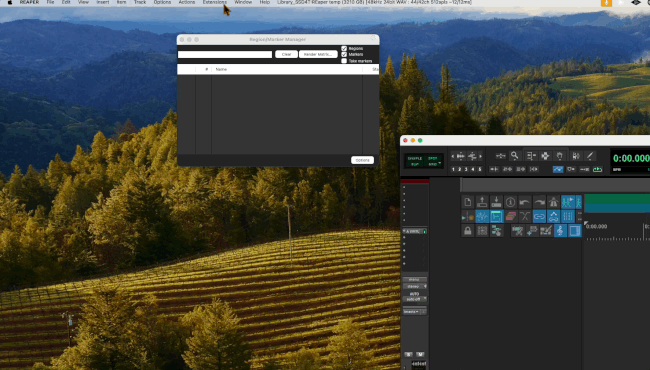Viewport: 650px width, 370px height.
Task: Click the item-with-pencil icon left of the clef
Action: [x=546, y=231]
